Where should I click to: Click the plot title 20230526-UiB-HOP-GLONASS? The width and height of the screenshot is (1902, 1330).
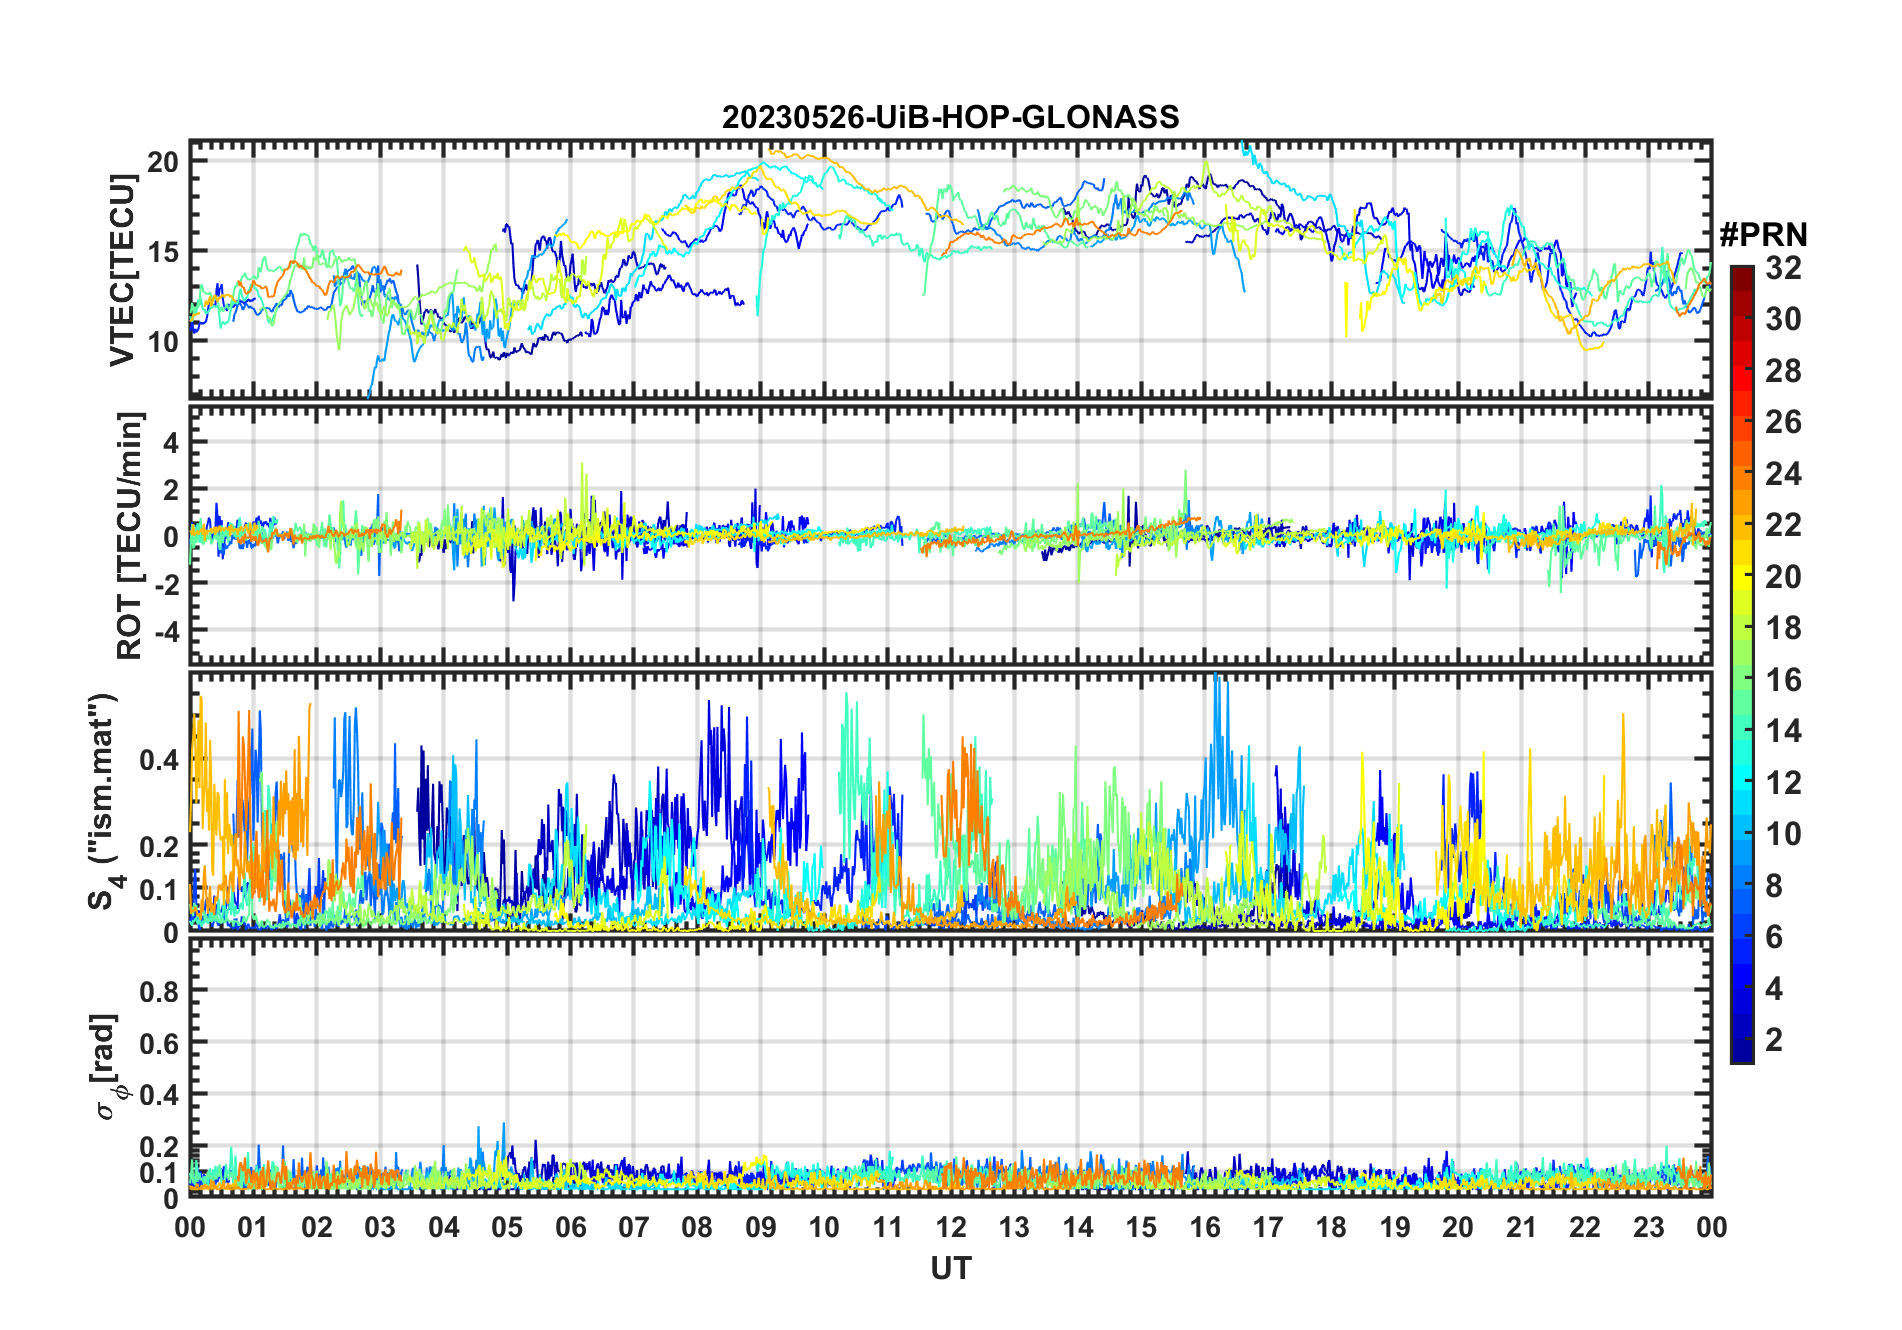click(x=950, y=117)
